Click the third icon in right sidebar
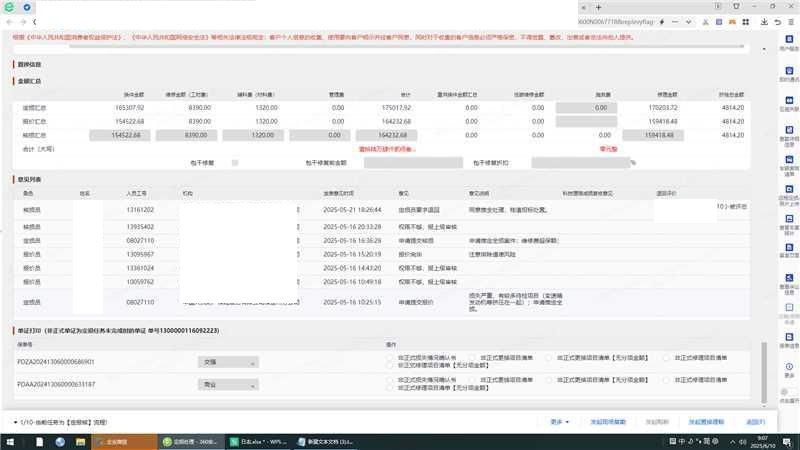 click(x=788, y=102)
